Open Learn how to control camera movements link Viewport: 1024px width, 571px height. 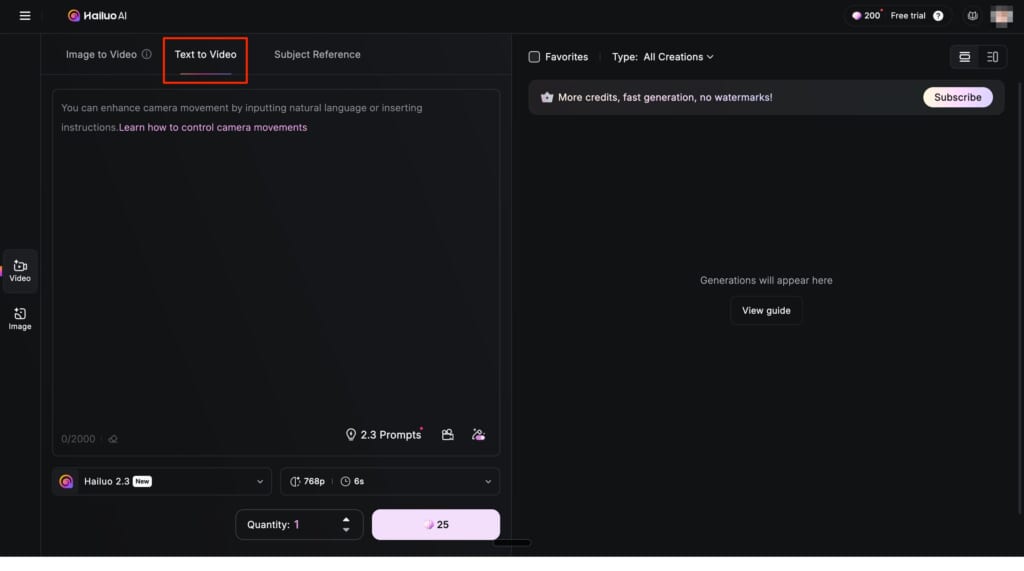click(x=213, y=127)
